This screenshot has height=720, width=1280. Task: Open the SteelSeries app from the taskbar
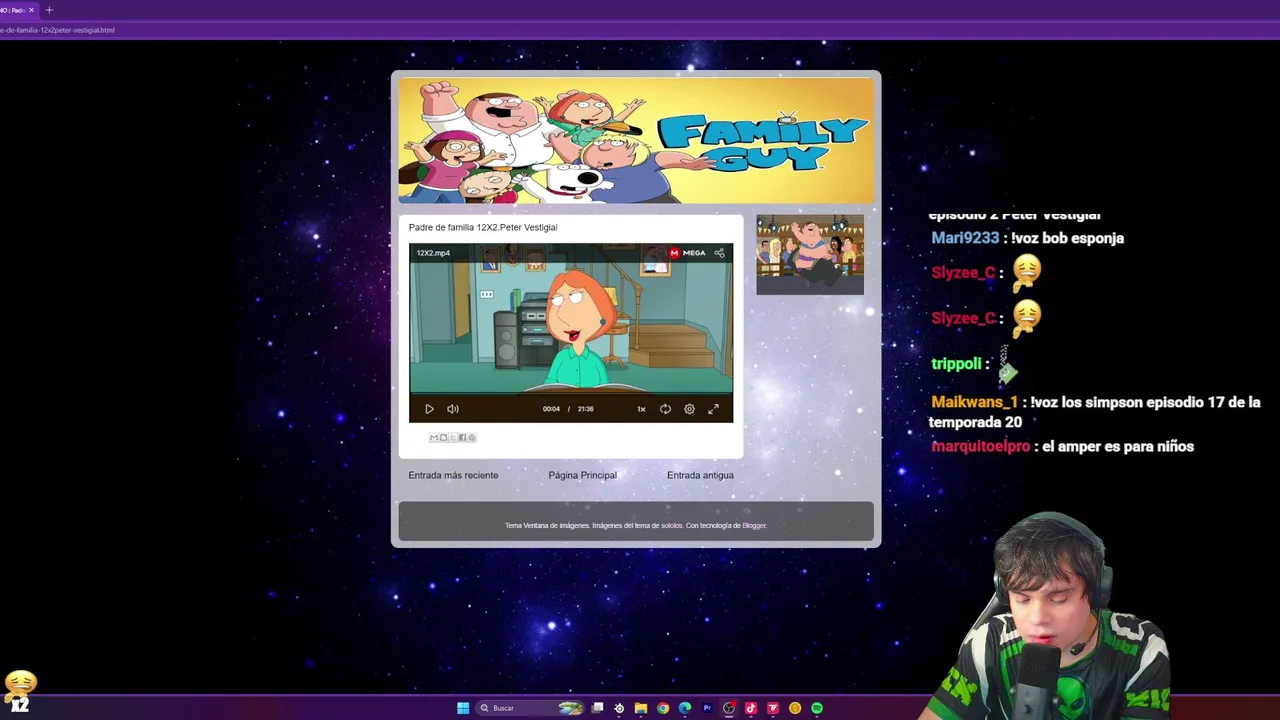pyautogui.click(x=619, y=708)
